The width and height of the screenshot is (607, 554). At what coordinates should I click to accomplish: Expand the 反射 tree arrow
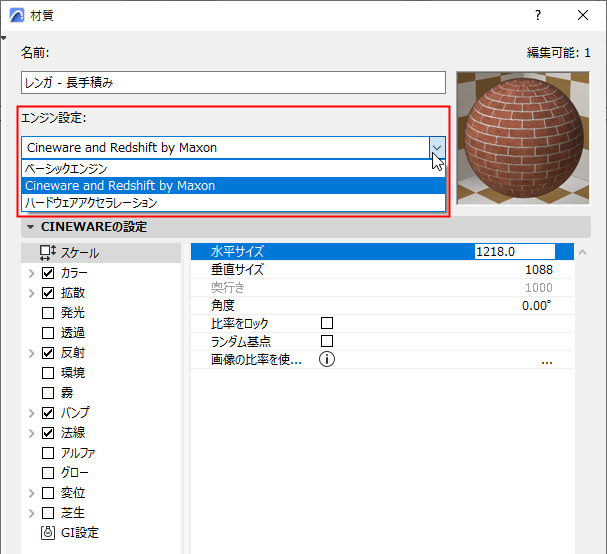32,353
